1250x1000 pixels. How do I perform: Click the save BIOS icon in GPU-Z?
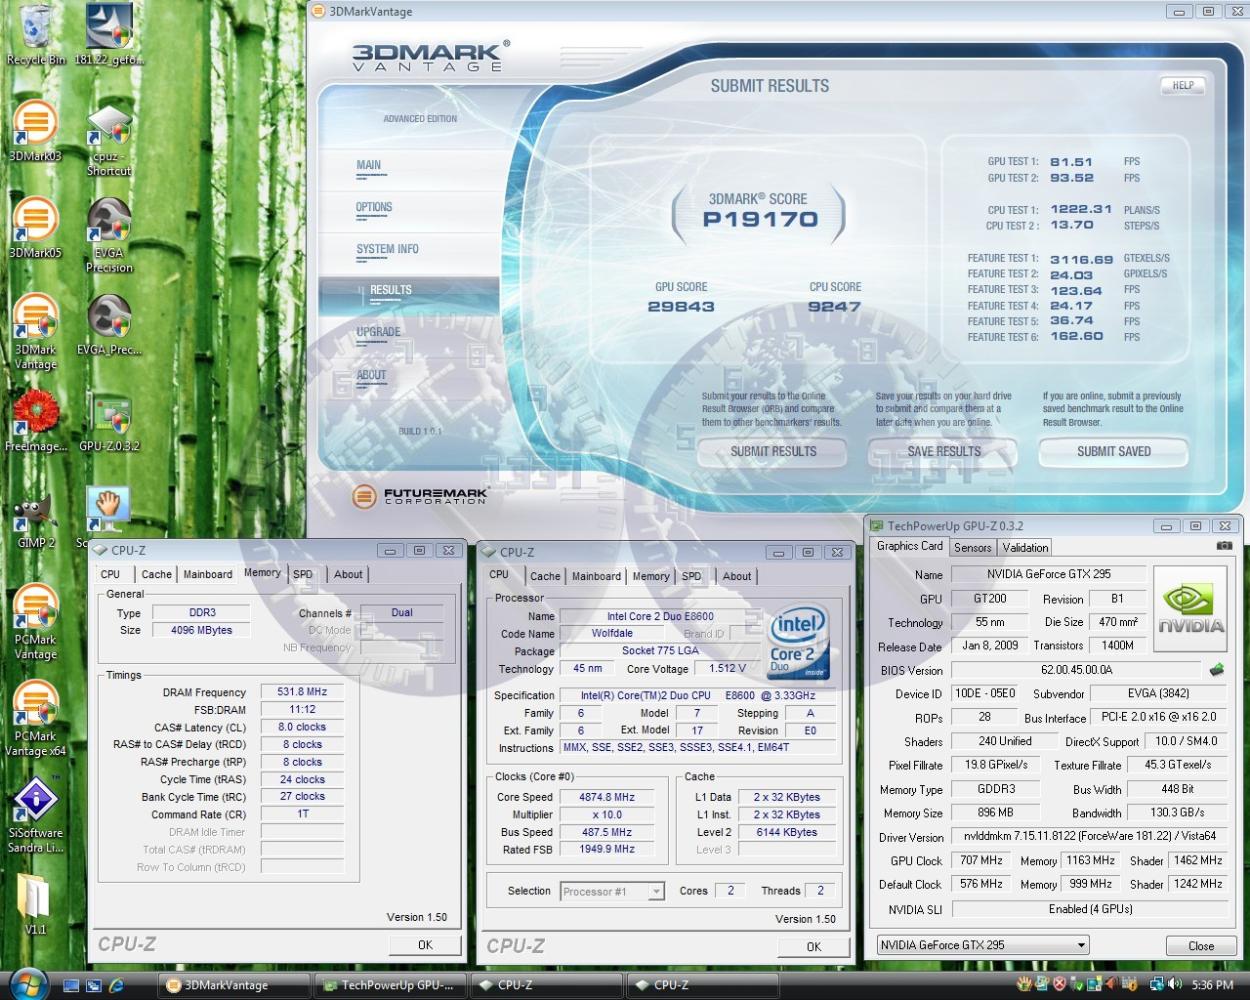pyautogui.click(x=1217, y=670)
